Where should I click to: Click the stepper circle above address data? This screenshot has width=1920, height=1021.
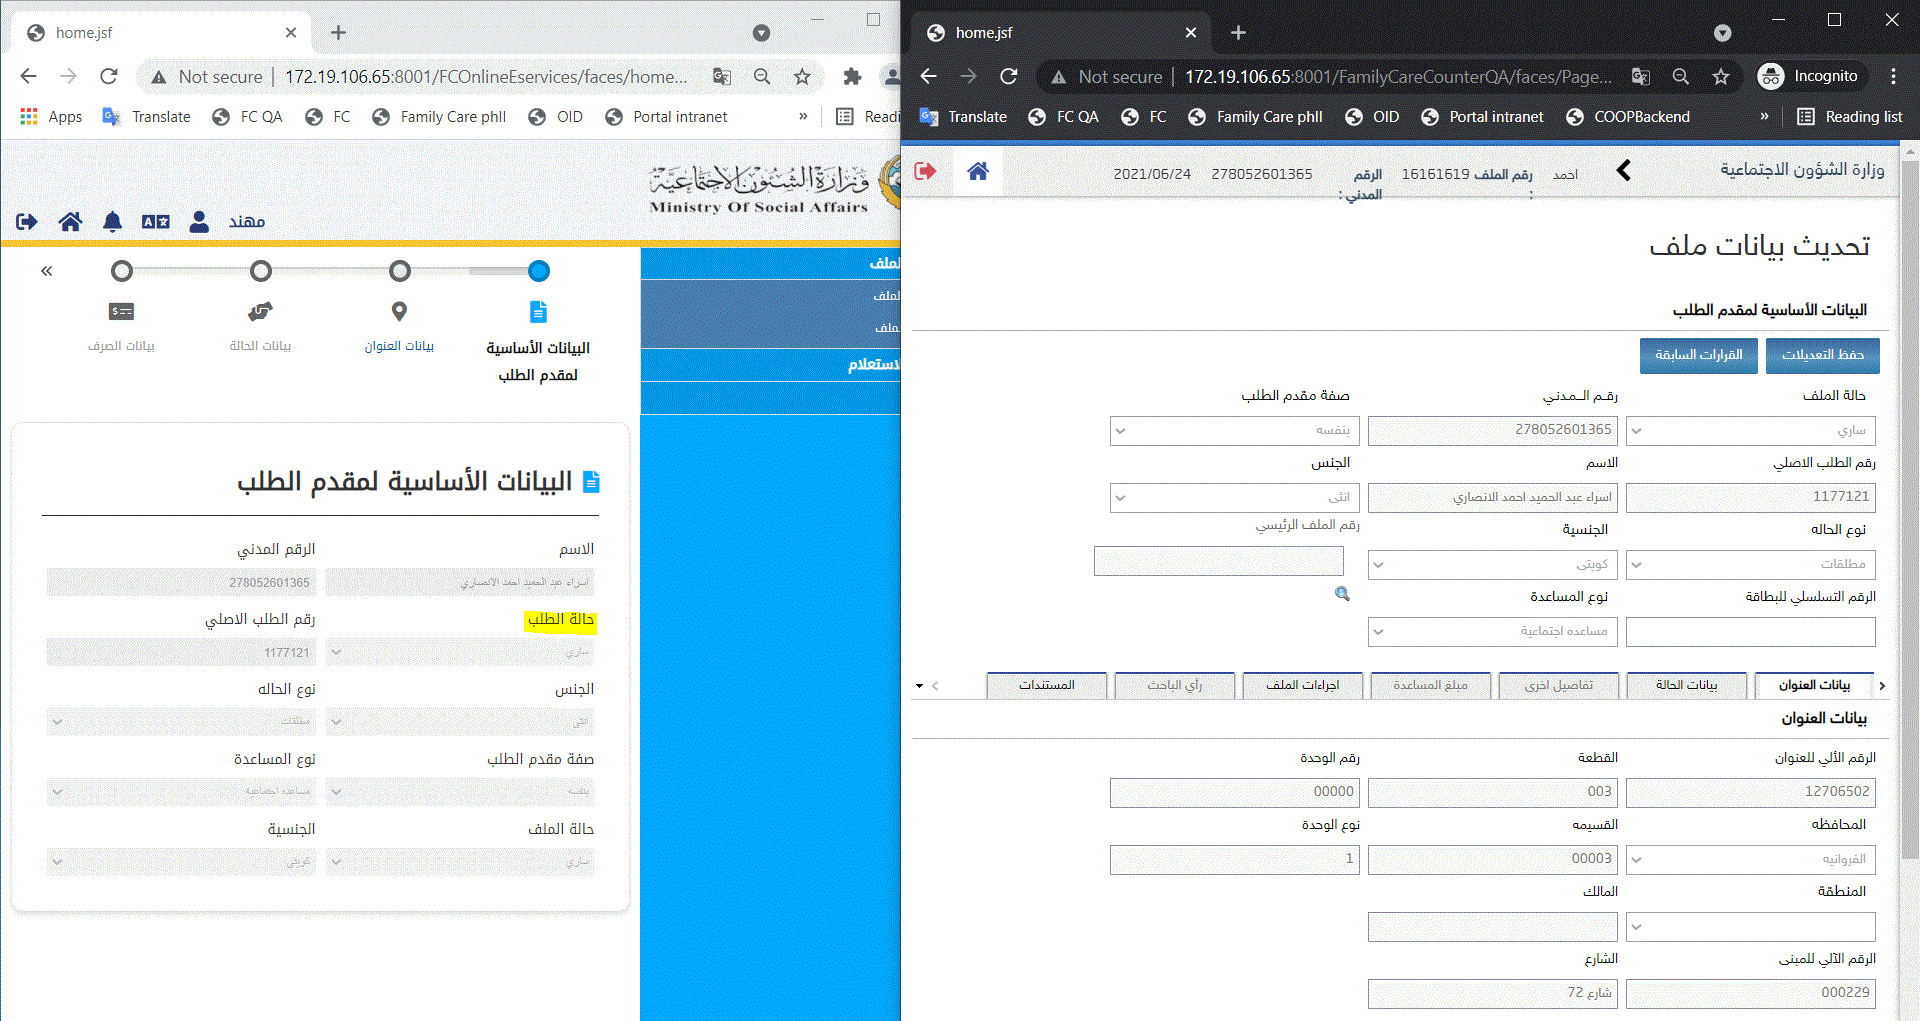pyautogui.click(x=400, y=271)
